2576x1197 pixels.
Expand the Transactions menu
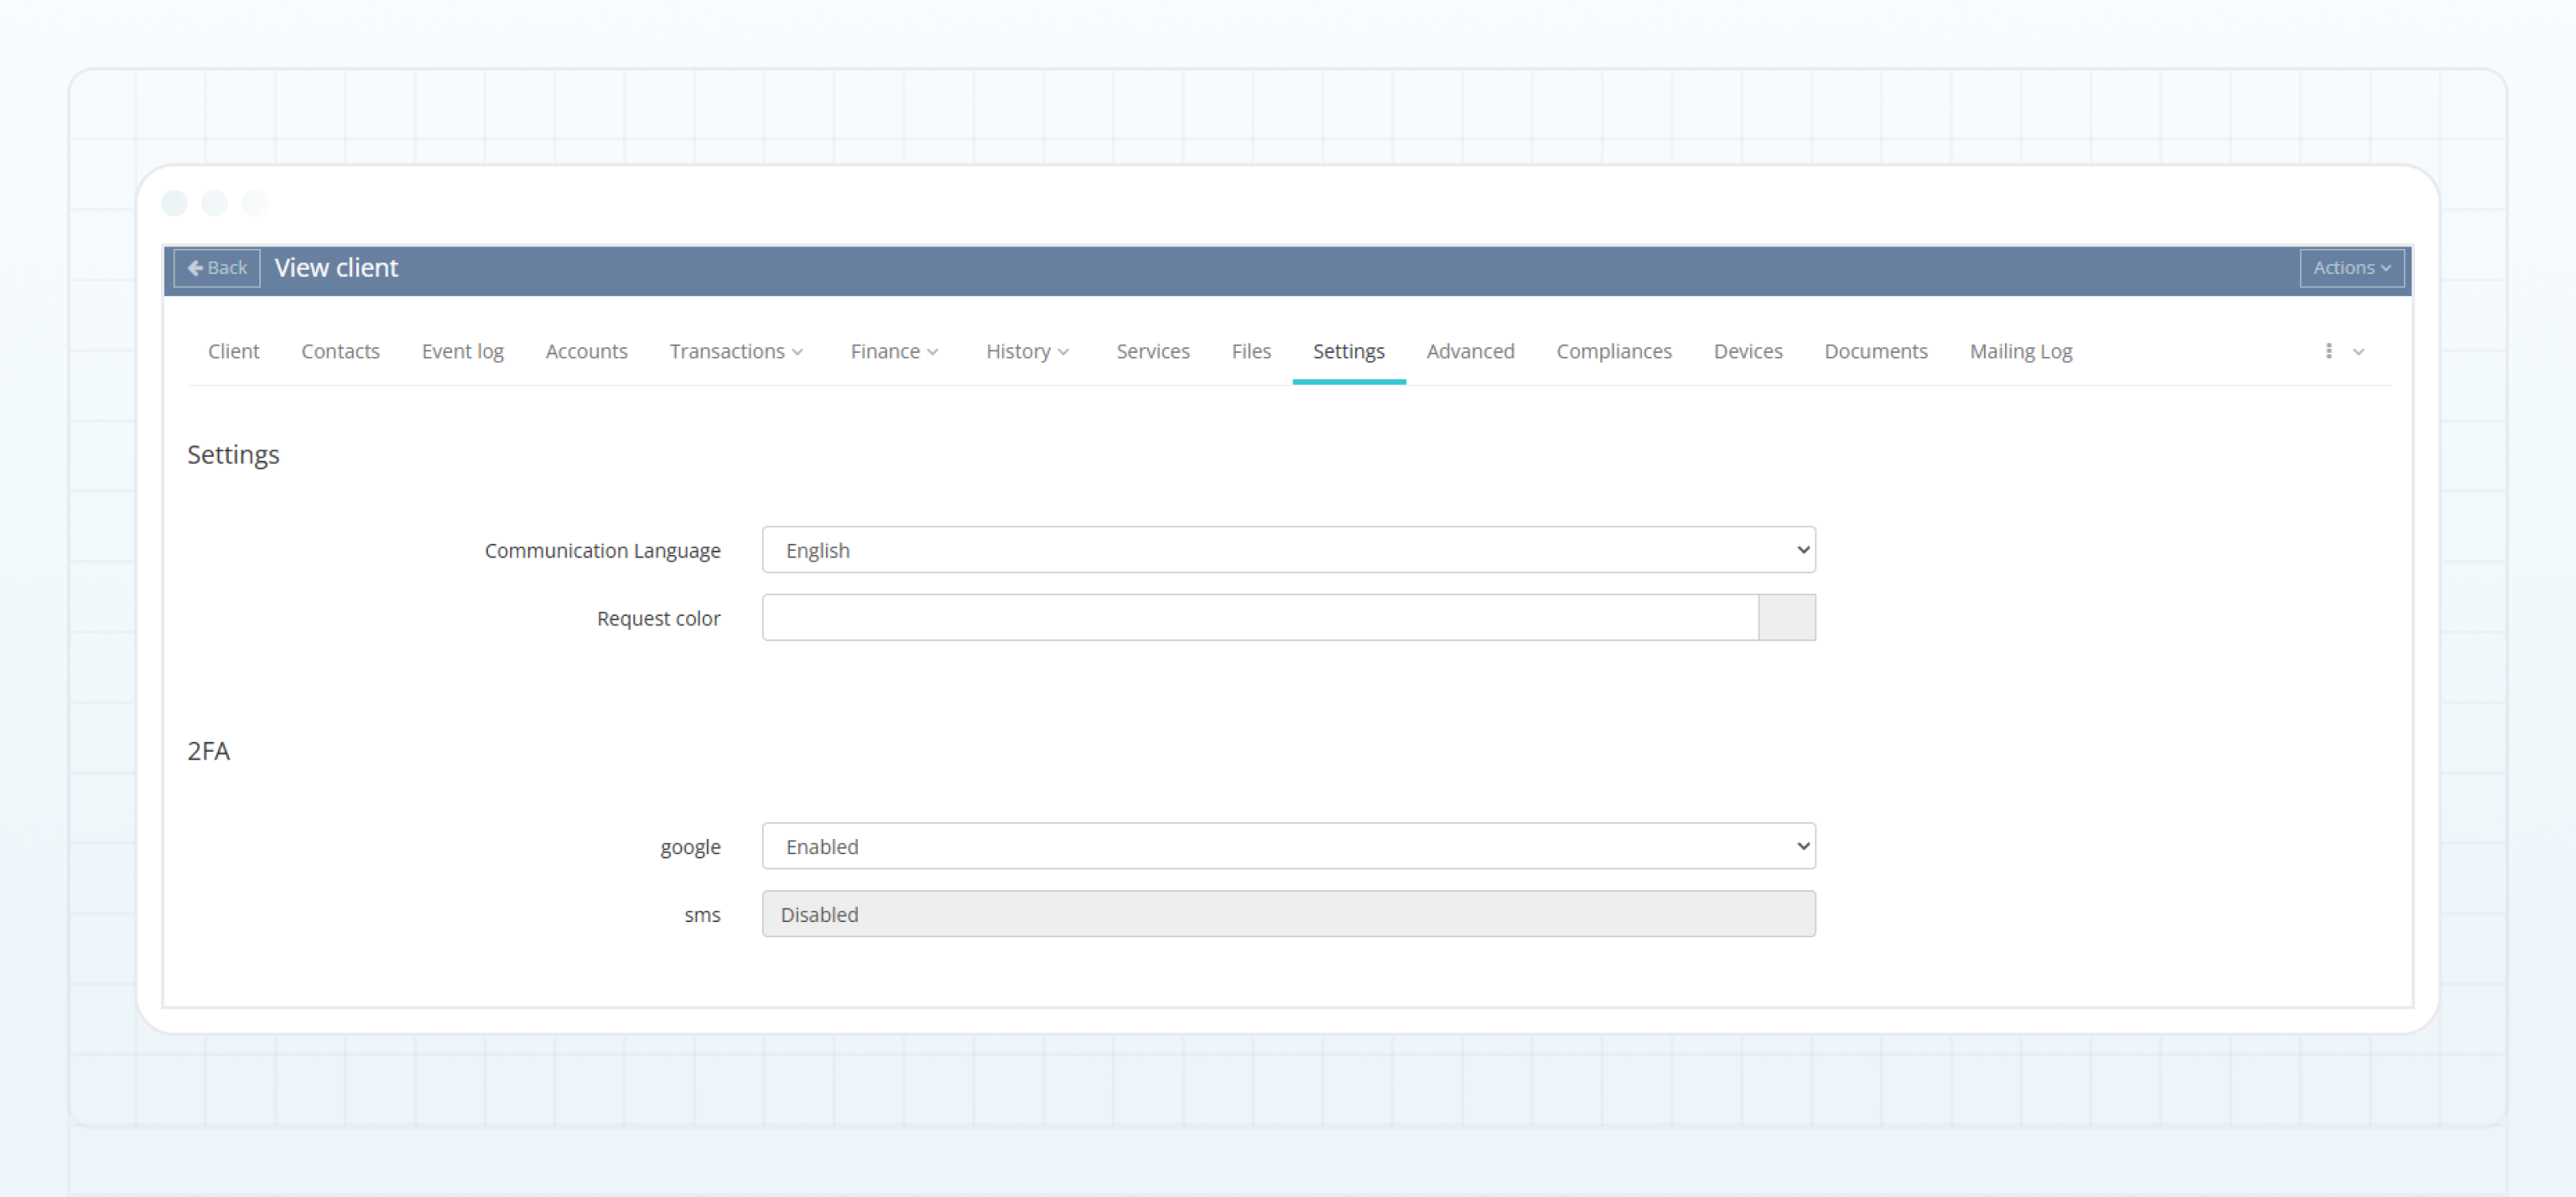tap(737, 351)
